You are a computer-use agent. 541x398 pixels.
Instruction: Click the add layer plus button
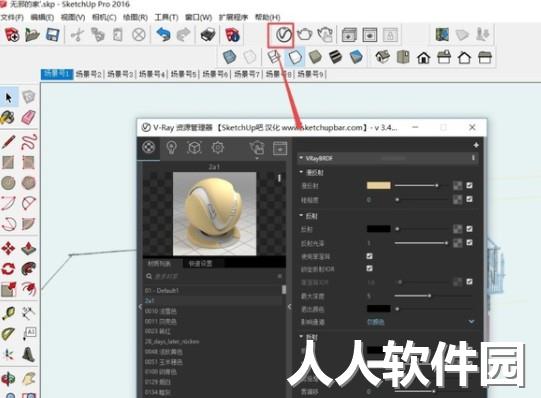pyautogui.click(x=476, y=145)
